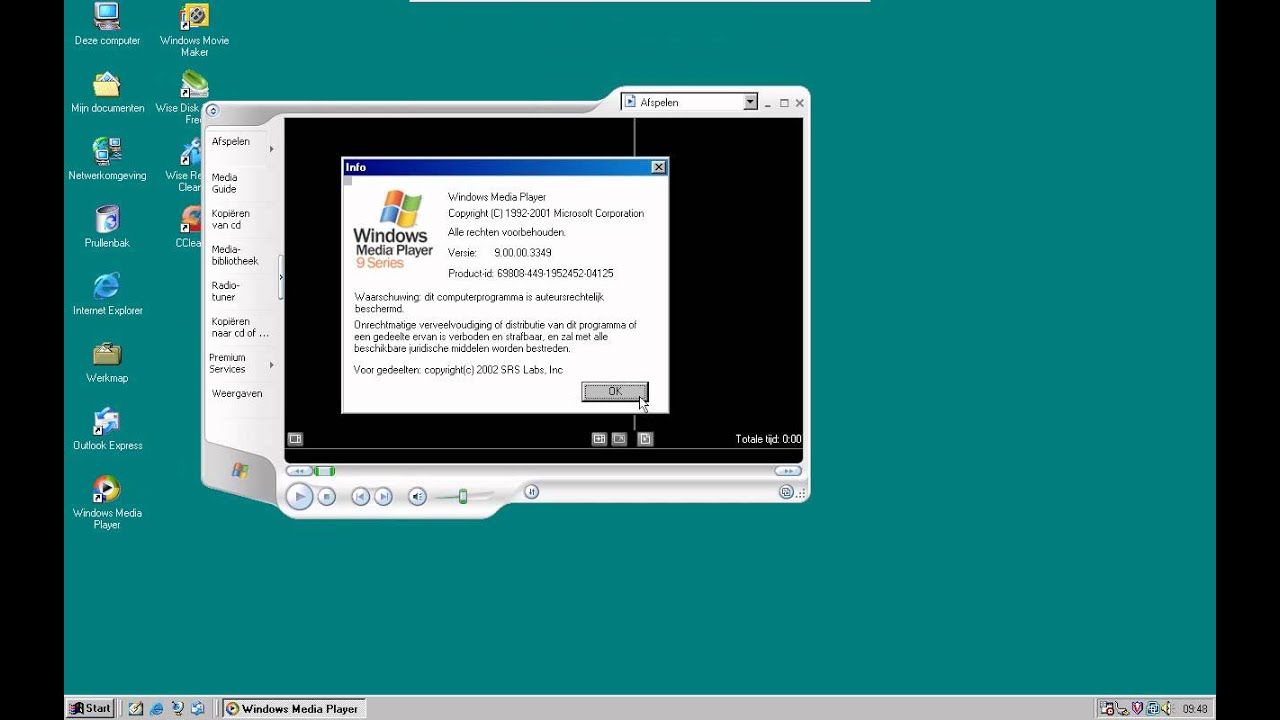1280x720 pixels.
Task: Click the Windows Media Player 9 Series logo
Action: click(393, 230)
